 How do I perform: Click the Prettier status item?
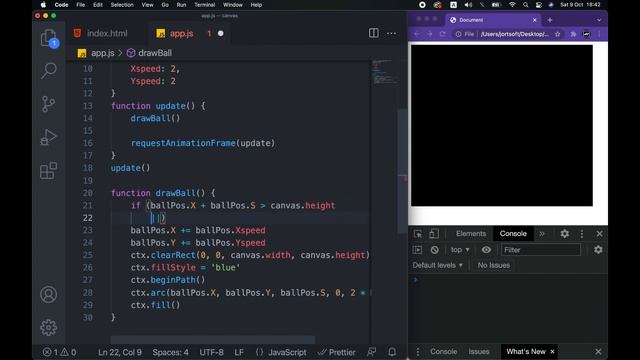tap(337, 352)
